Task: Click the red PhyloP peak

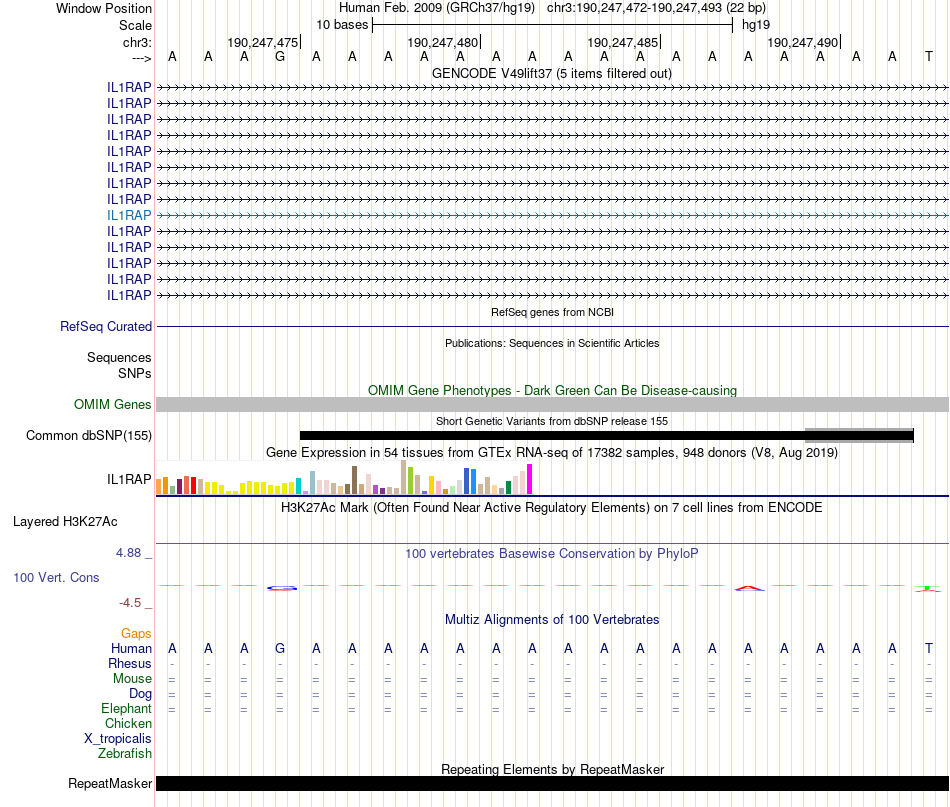Action: click(x=749, y=588)
